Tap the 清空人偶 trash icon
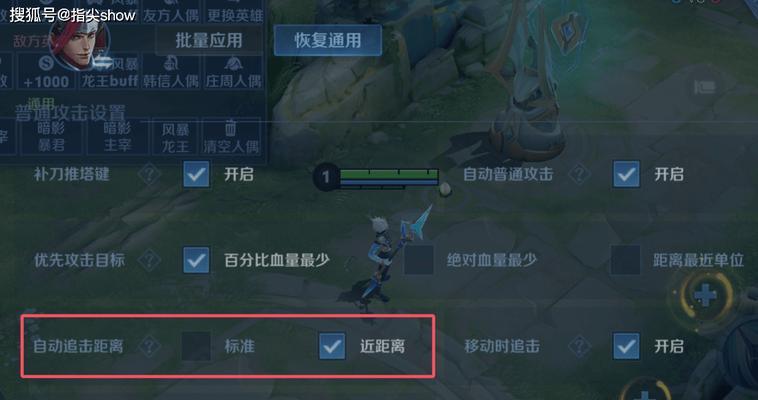Screen dimensions: 758x400 click(231, 137)
